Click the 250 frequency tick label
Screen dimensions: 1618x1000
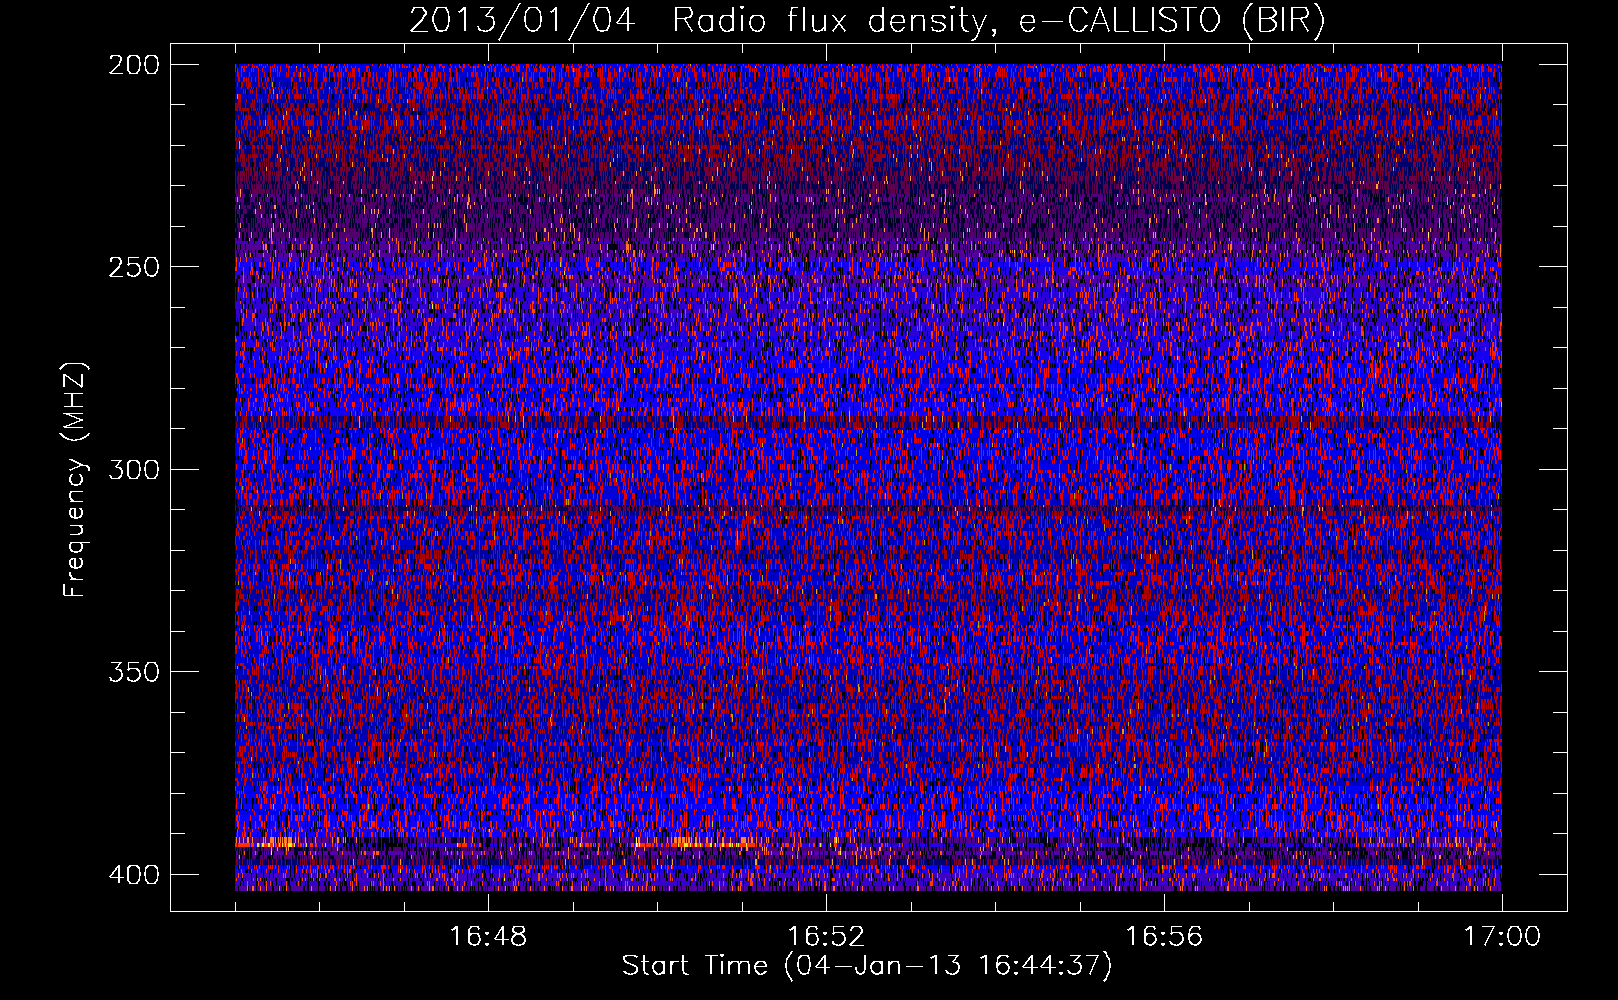(x=133, y=267)
